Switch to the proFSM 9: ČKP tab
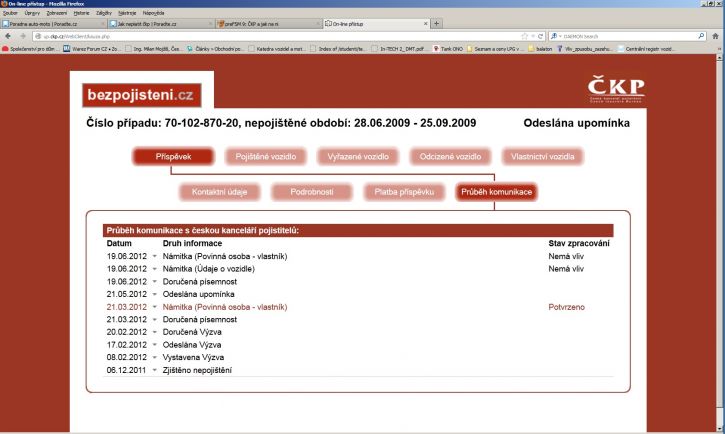Image resolution: width=725 pixels, height=434 pixels. 269,24
